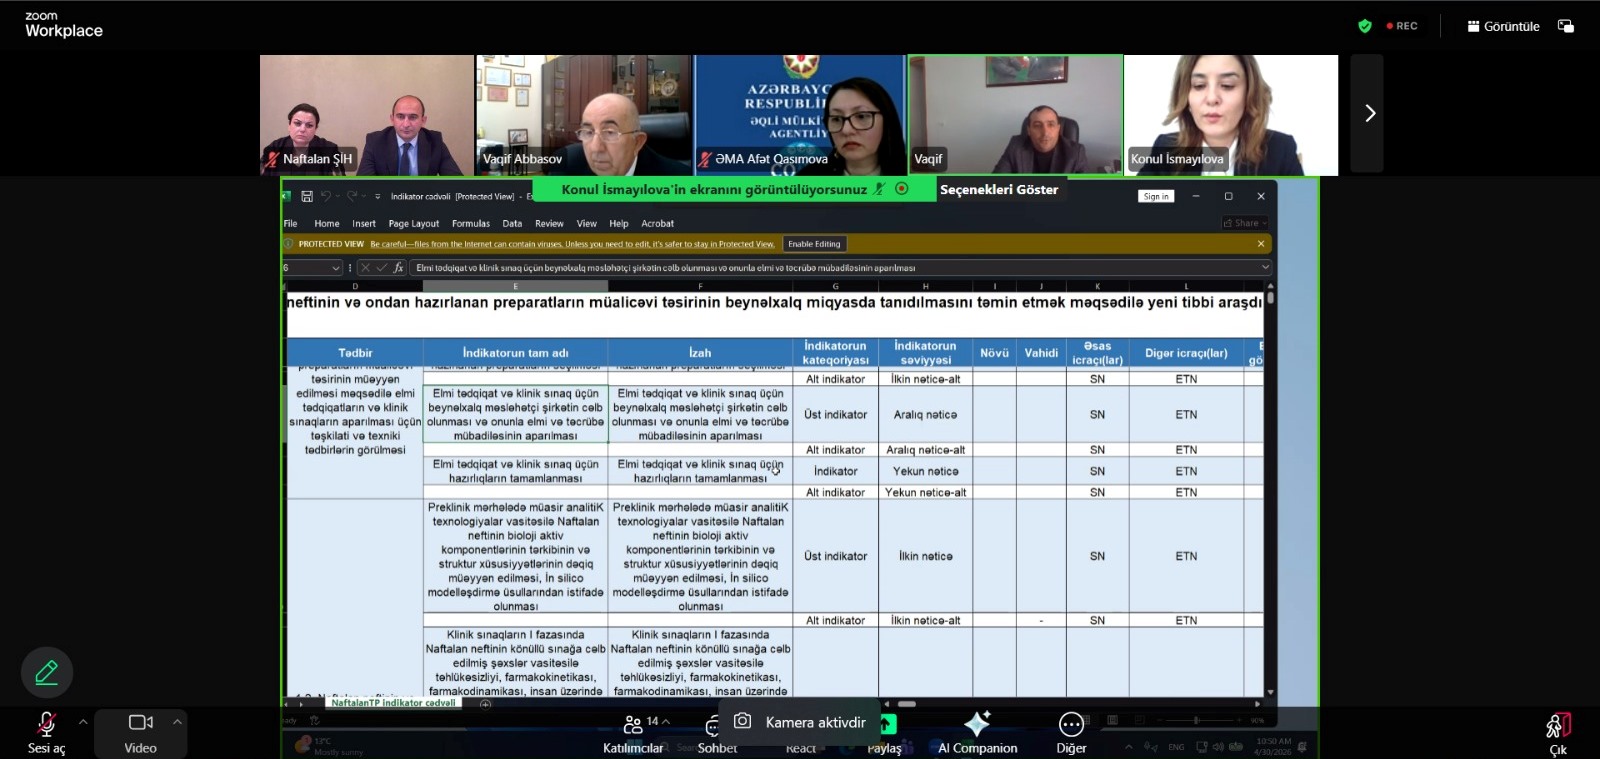This screenshot has height=759, width=1600.
Task: Select ƏMA Afət Qasımova video thumbnail
Action: point(800,115)
